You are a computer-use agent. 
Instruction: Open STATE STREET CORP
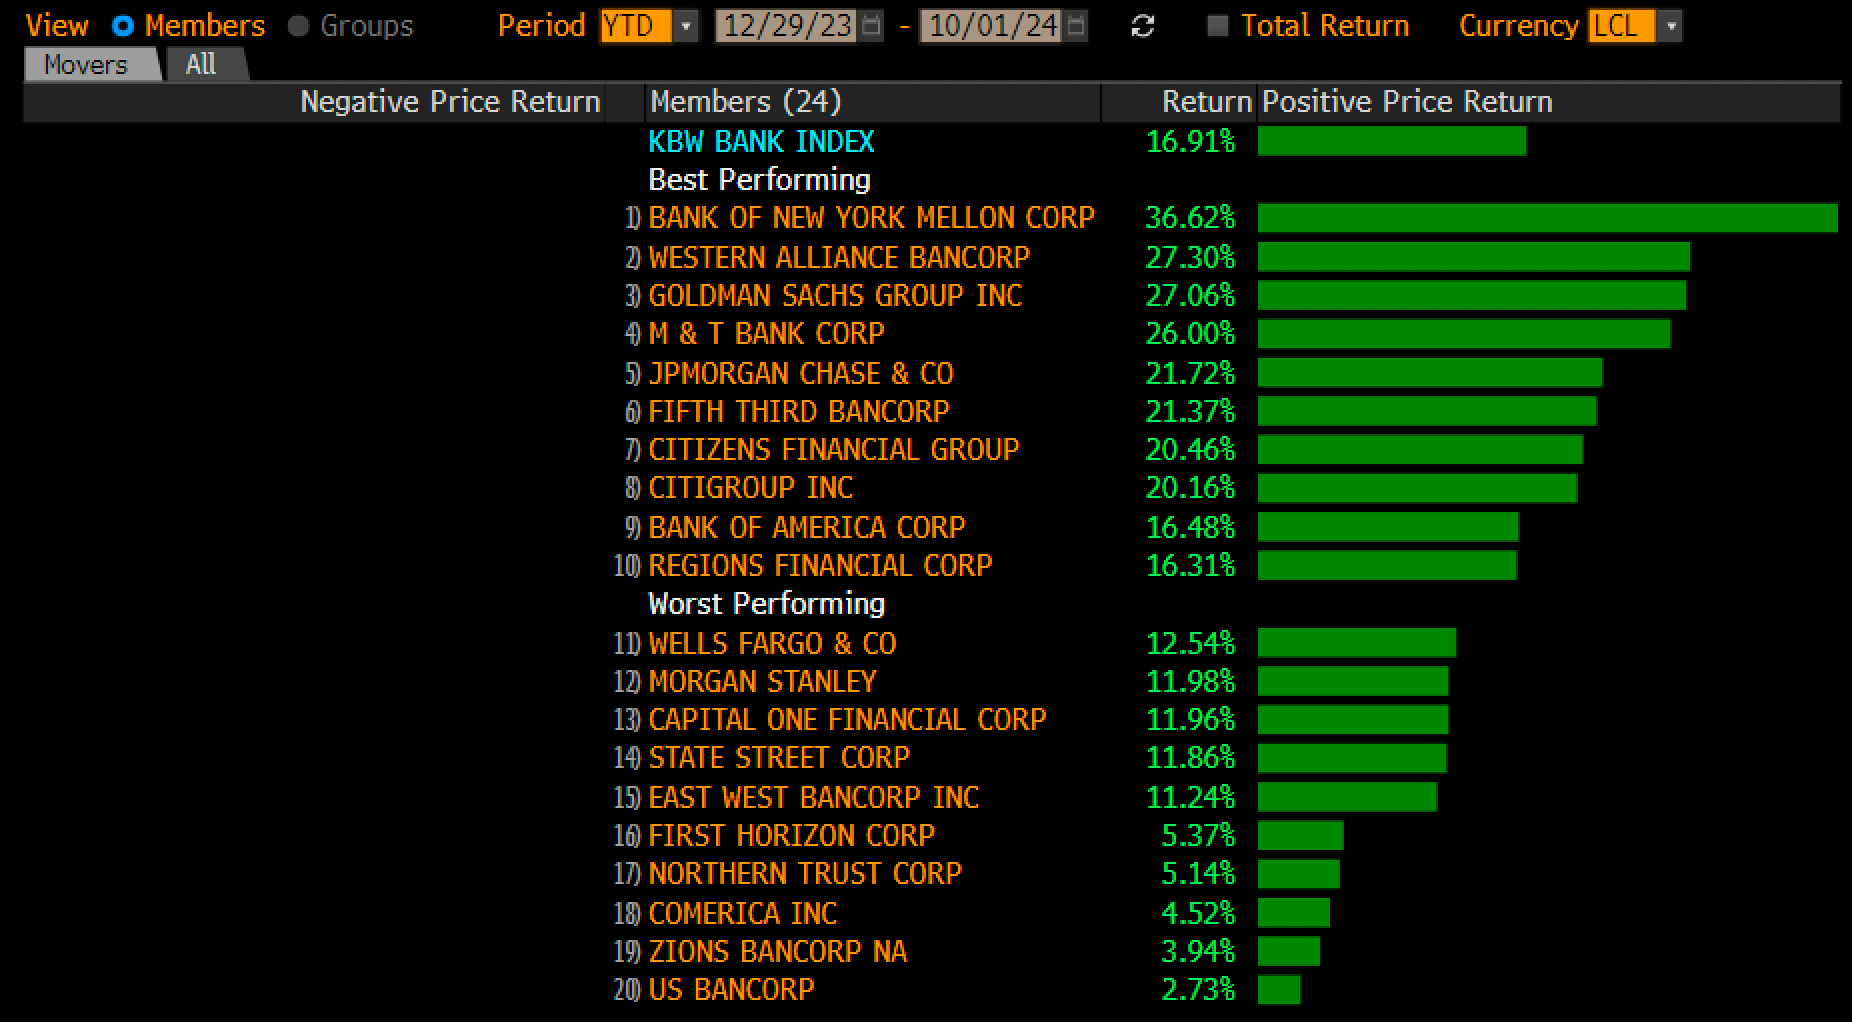(779, 758)
